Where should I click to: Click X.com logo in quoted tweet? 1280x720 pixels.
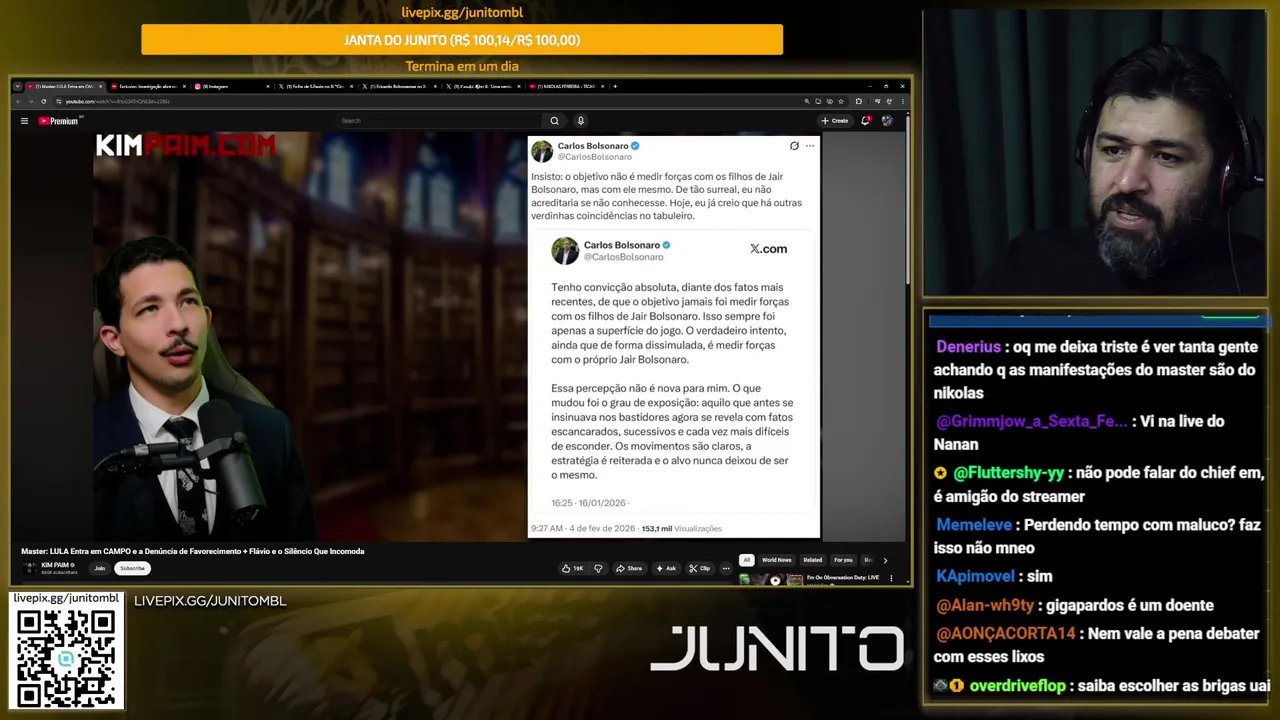(768, 249)
